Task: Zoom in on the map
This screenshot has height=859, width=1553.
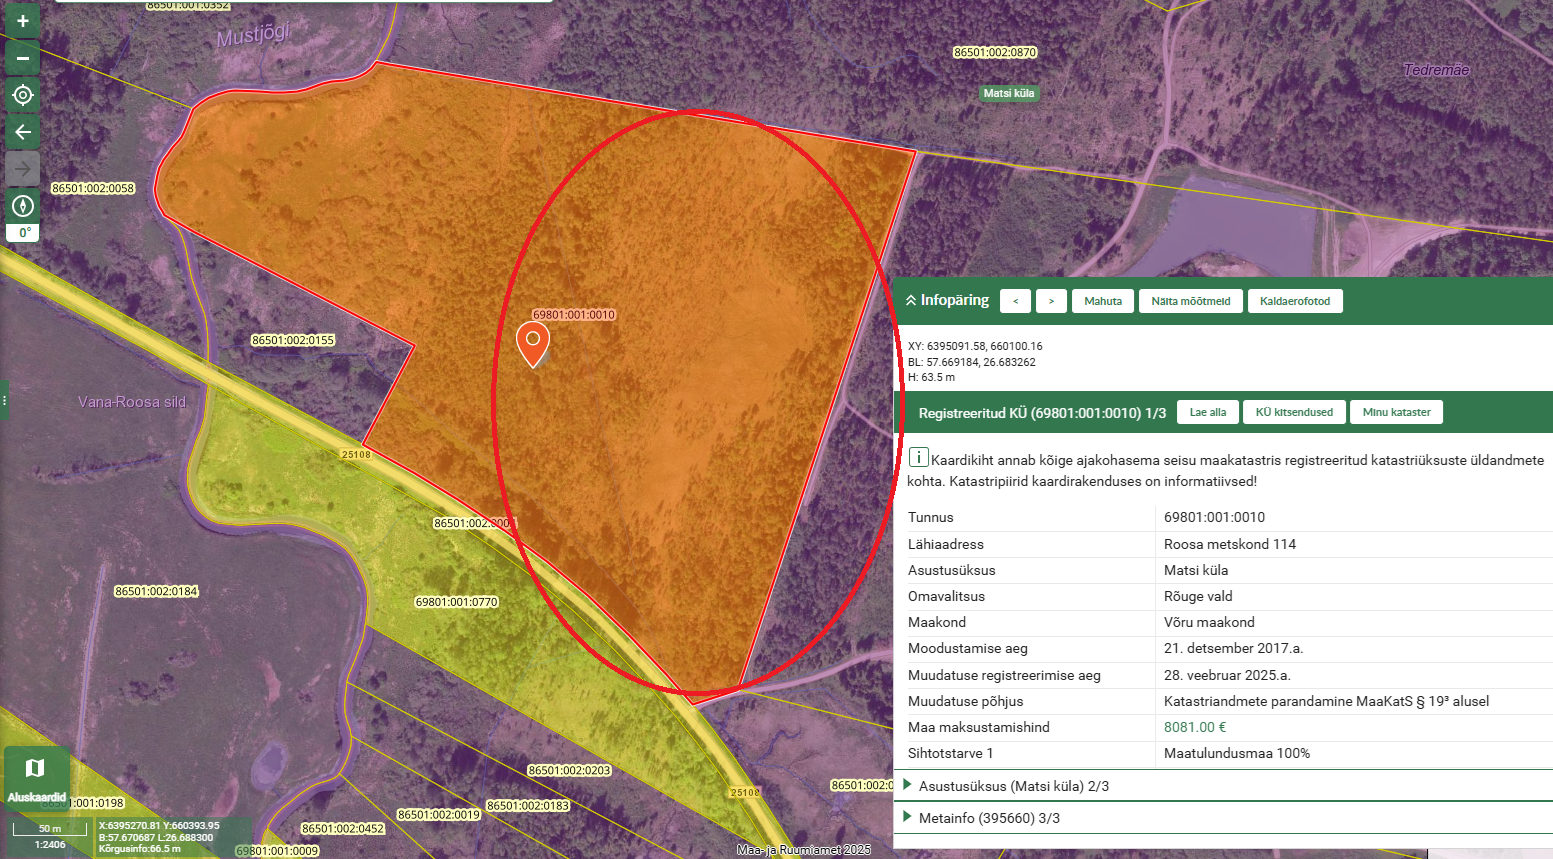Action: [22, 21]
